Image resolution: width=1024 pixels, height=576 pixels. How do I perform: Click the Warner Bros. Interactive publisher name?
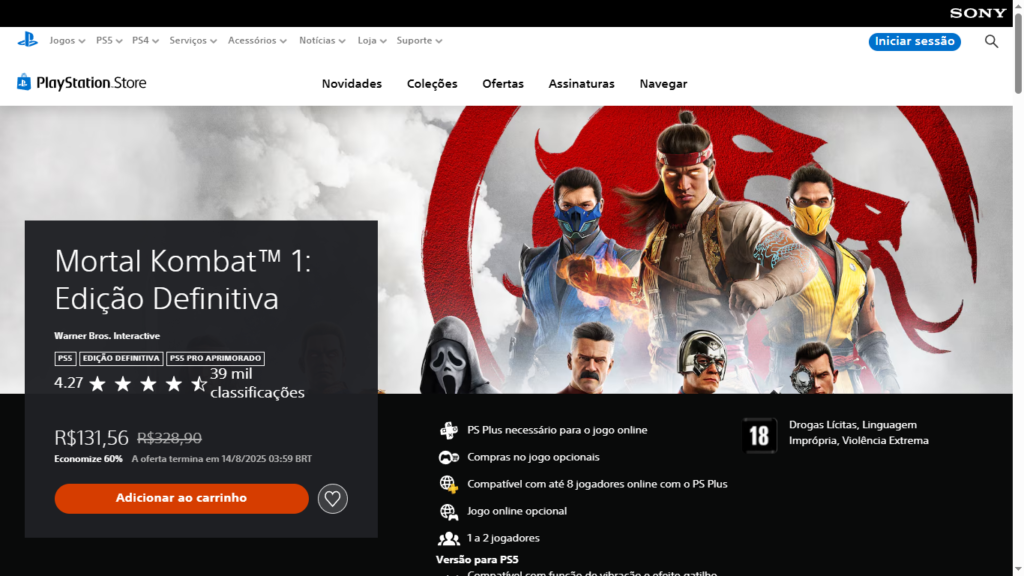click(x=107, y=336)
